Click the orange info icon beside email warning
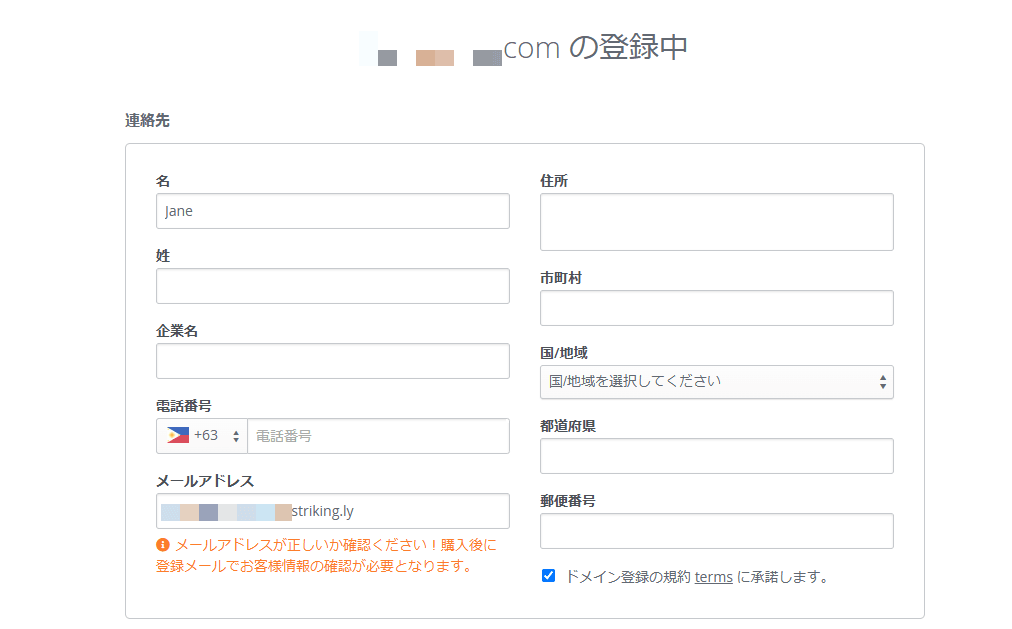 pyautogui.click(x=163, y=545)
